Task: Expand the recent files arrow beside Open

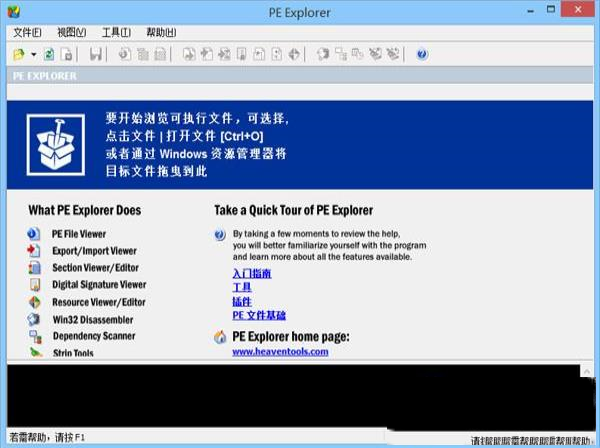Action: point(34,54)
